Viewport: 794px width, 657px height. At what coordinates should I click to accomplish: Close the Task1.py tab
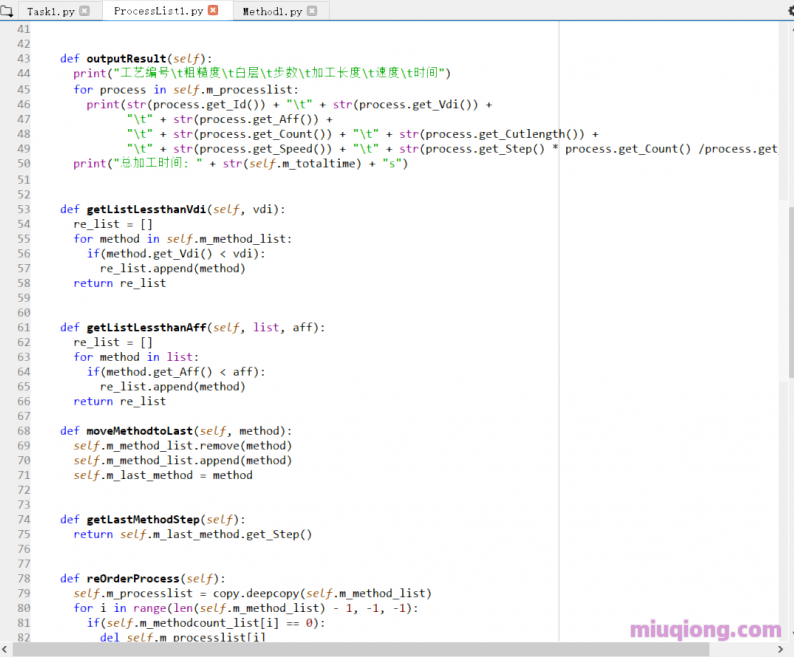tap(84, 11)
